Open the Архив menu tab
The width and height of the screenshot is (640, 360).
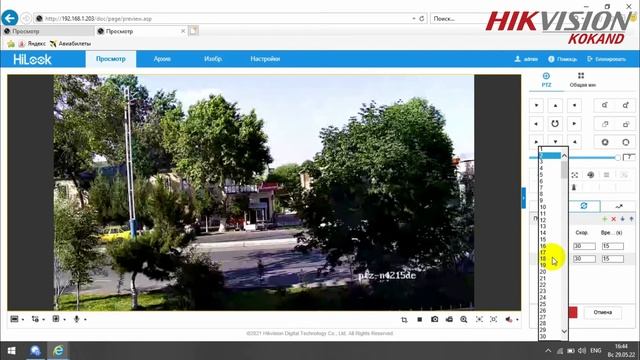(162, 59)
